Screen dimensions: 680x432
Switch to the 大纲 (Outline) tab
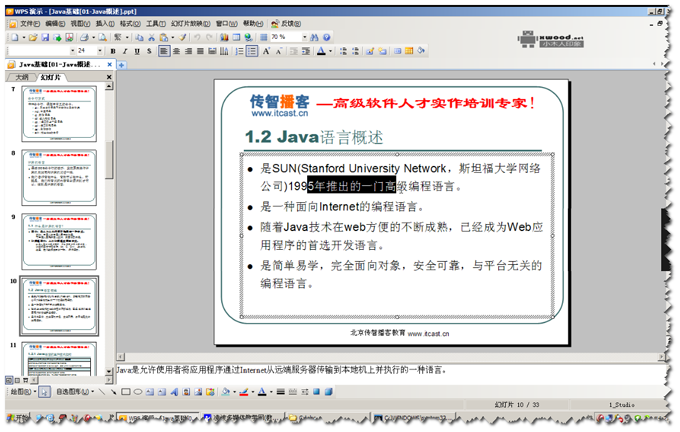point(21,77)
